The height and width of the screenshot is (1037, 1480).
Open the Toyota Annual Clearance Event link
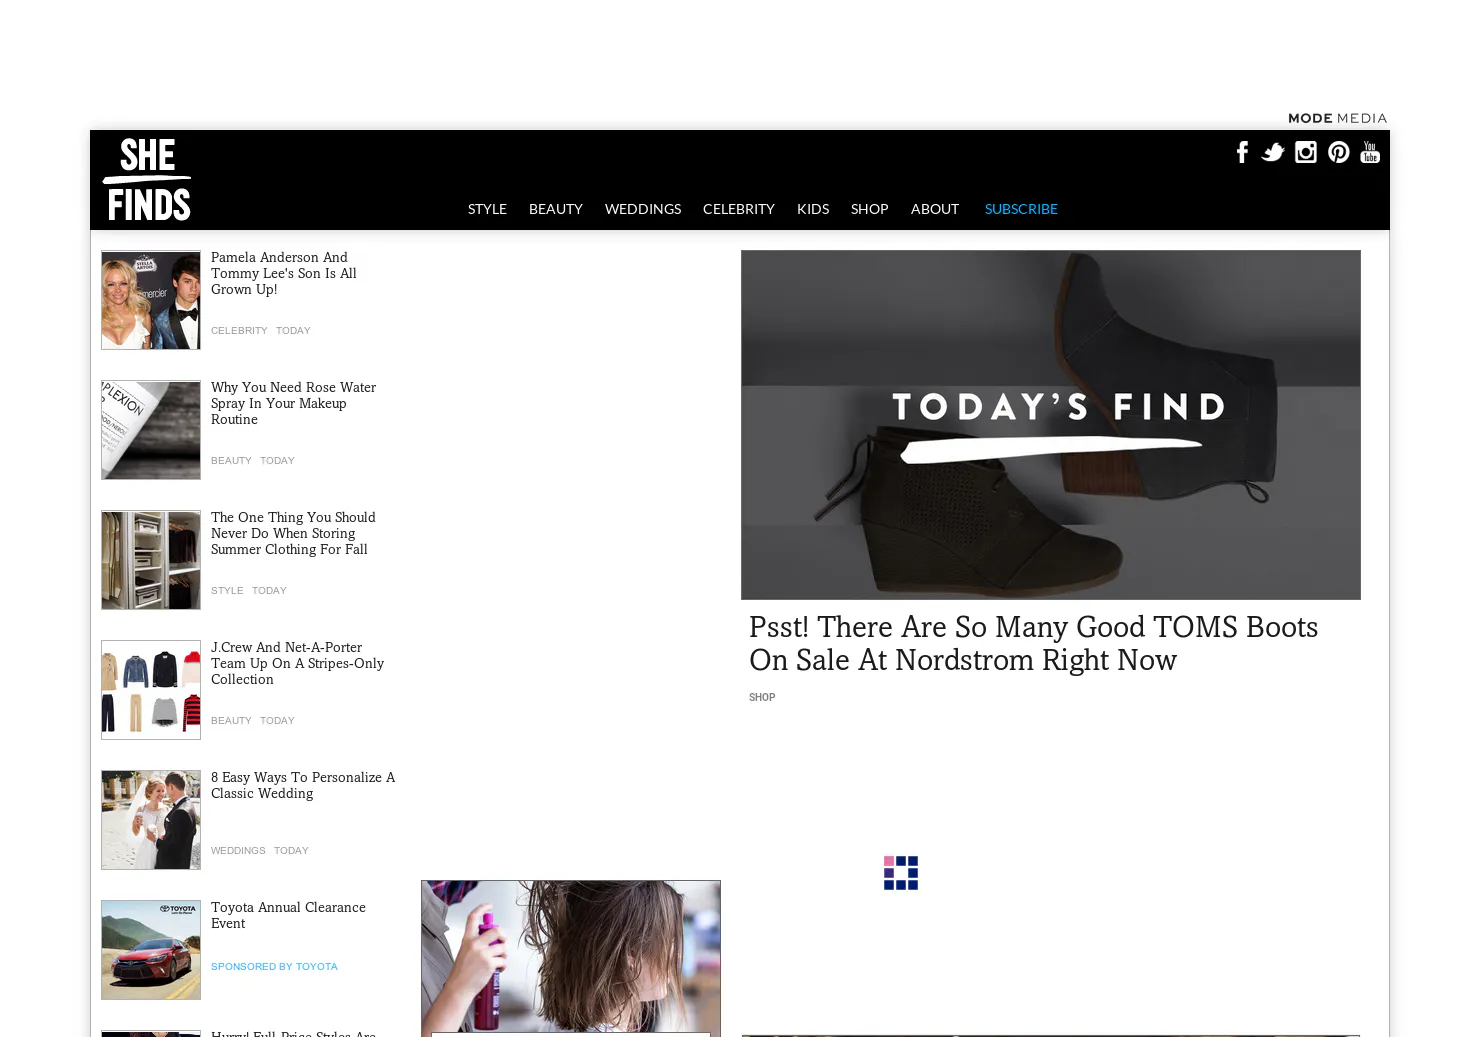tap(288, 915)
